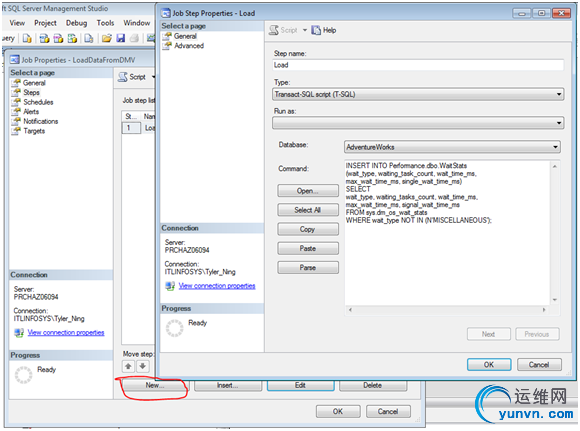Click the Analysis Services DMX Query icon
The width and height of the screenshot is (580, 431).
58,38
